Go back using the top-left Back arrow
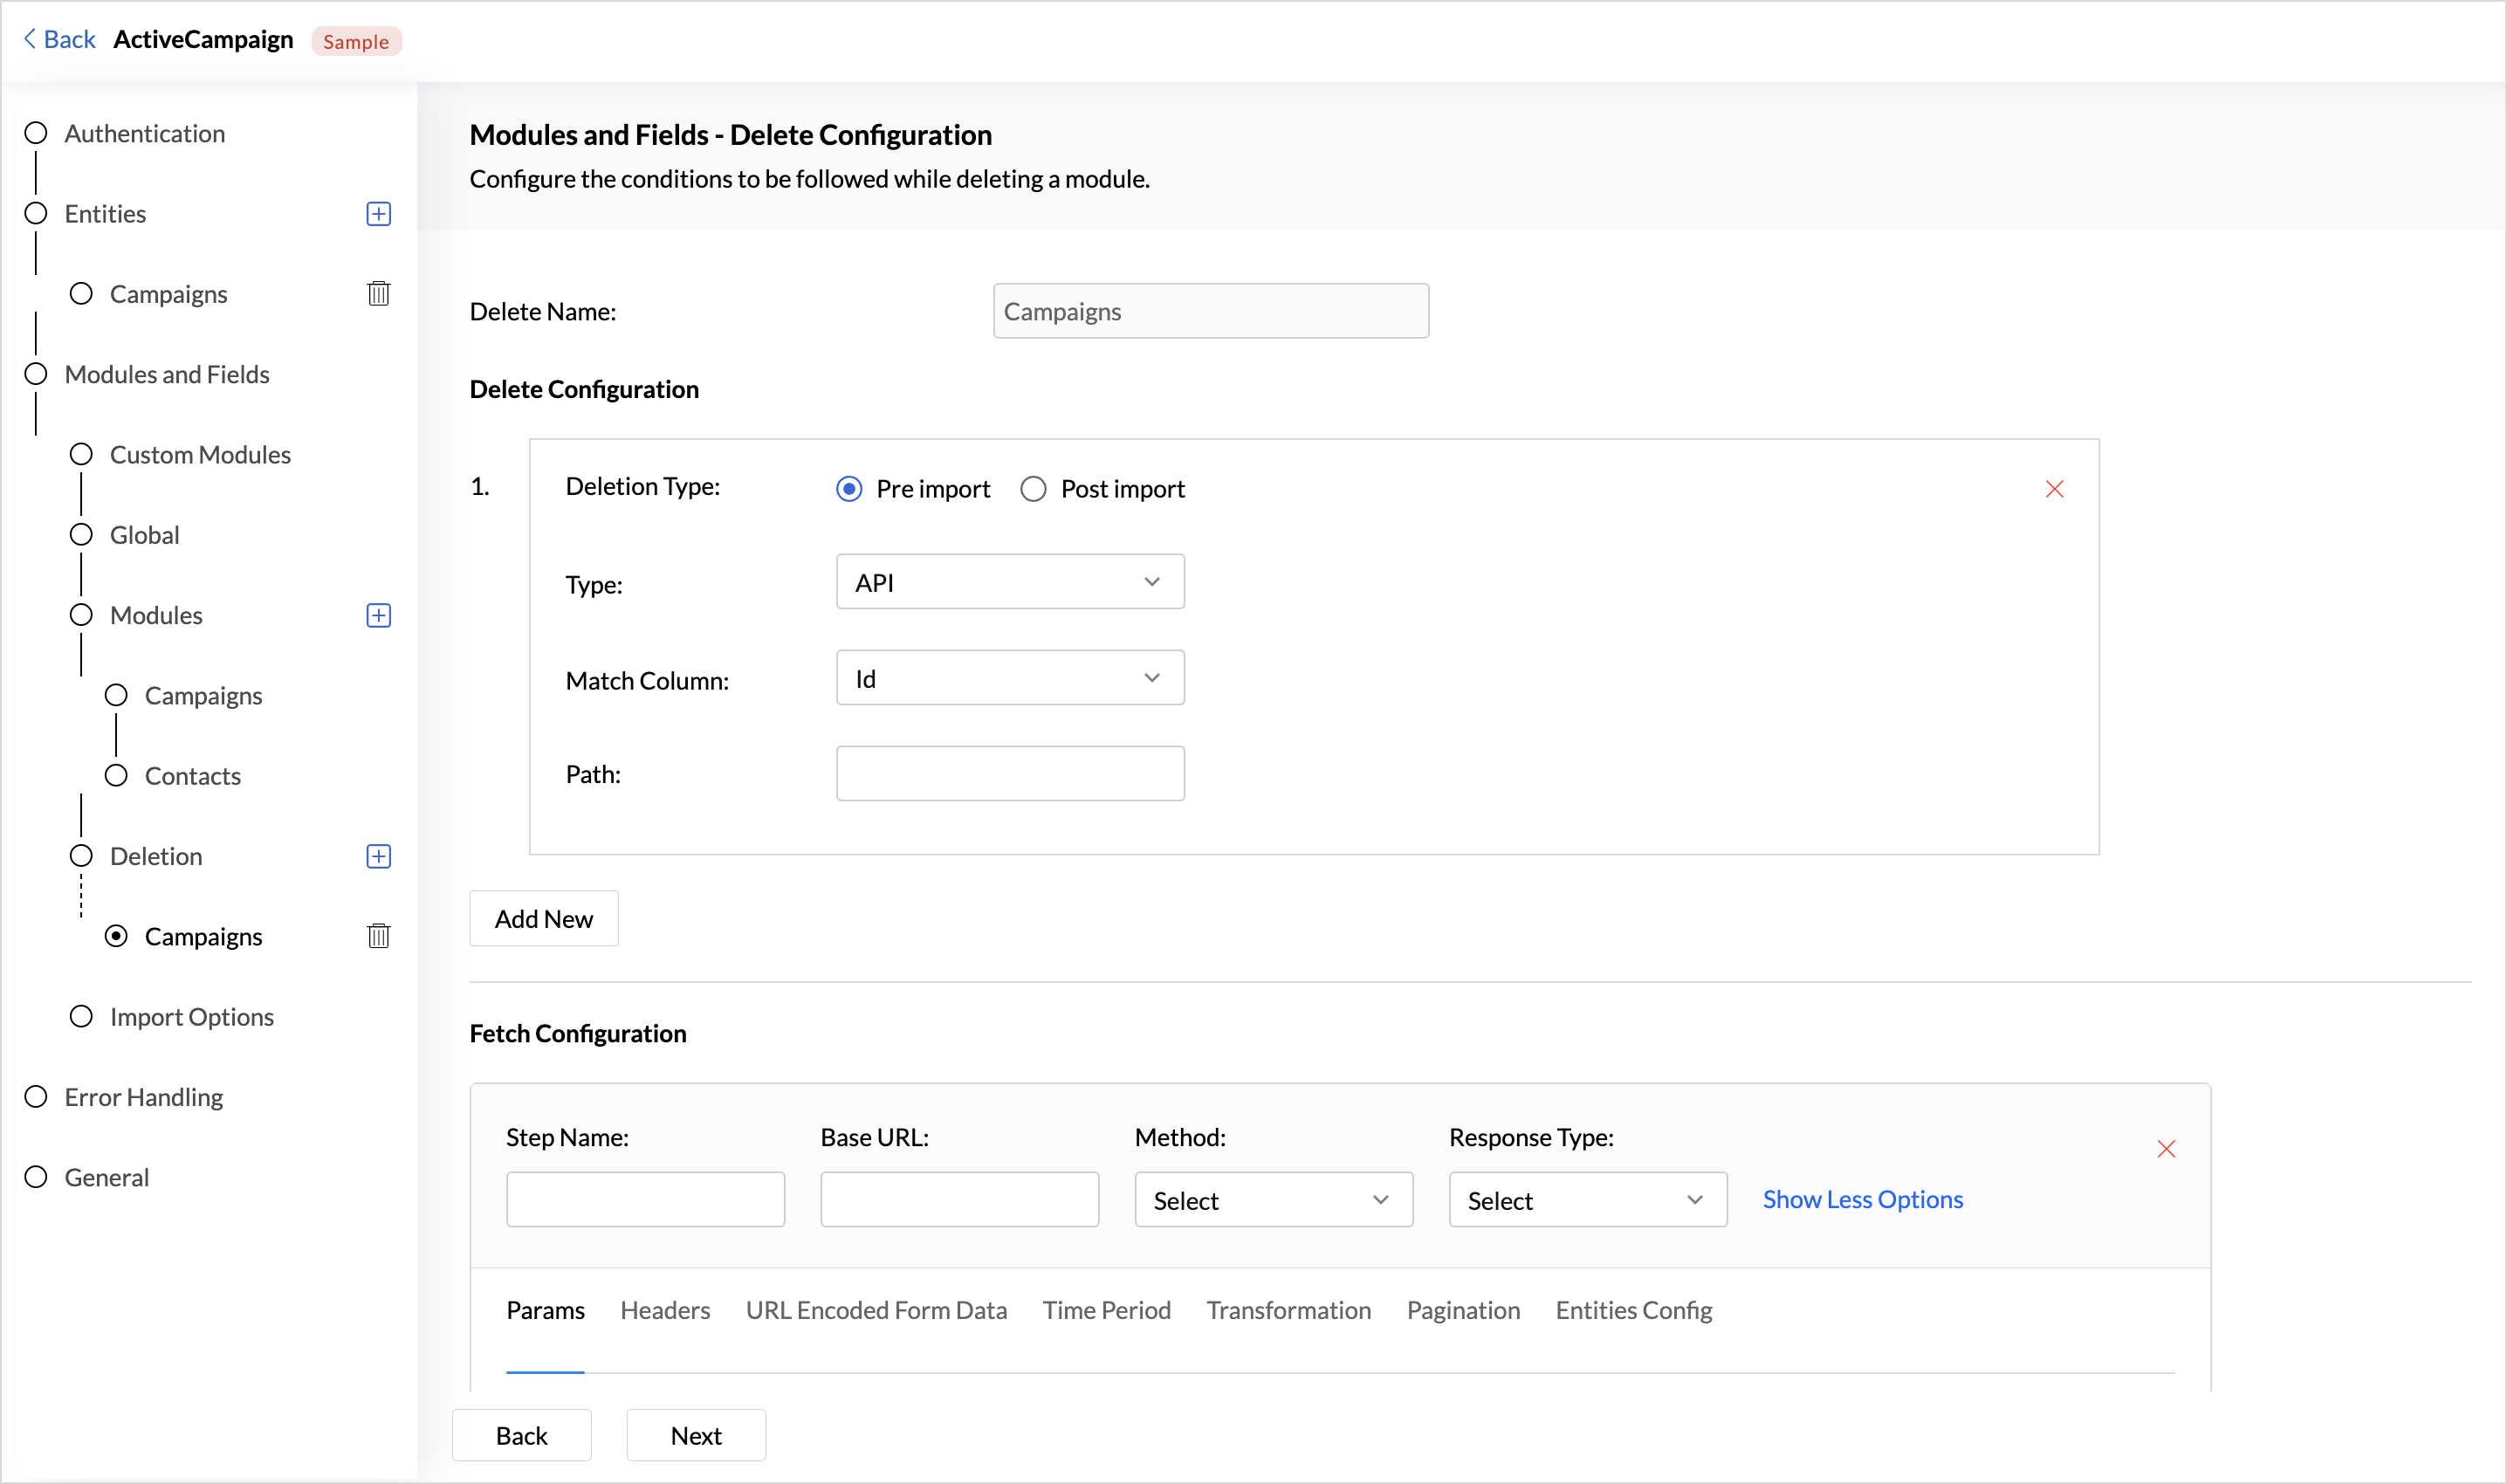Screen dimensions: 2507x1484 pyautogui.click(x=60, y=40)
